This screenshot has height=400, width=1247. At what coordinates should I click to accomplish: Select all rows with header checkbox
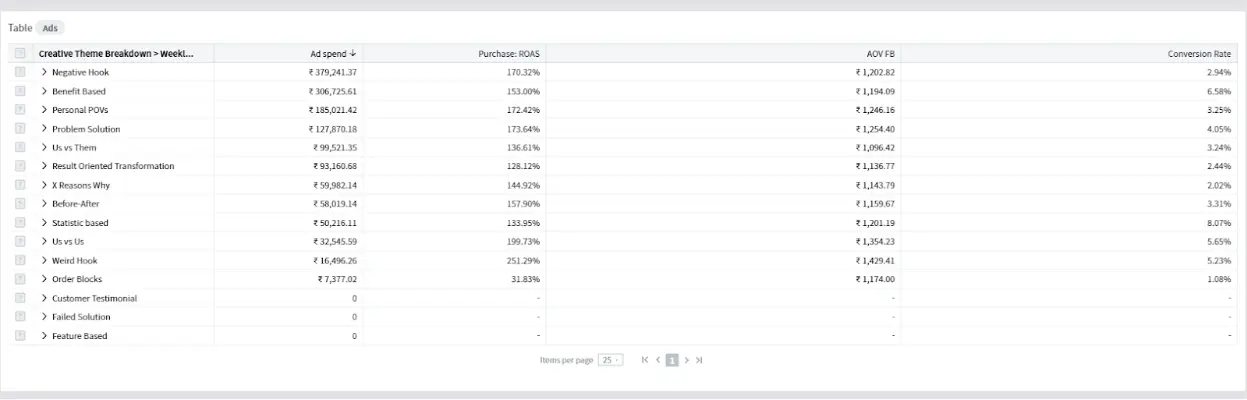[20, 53]
